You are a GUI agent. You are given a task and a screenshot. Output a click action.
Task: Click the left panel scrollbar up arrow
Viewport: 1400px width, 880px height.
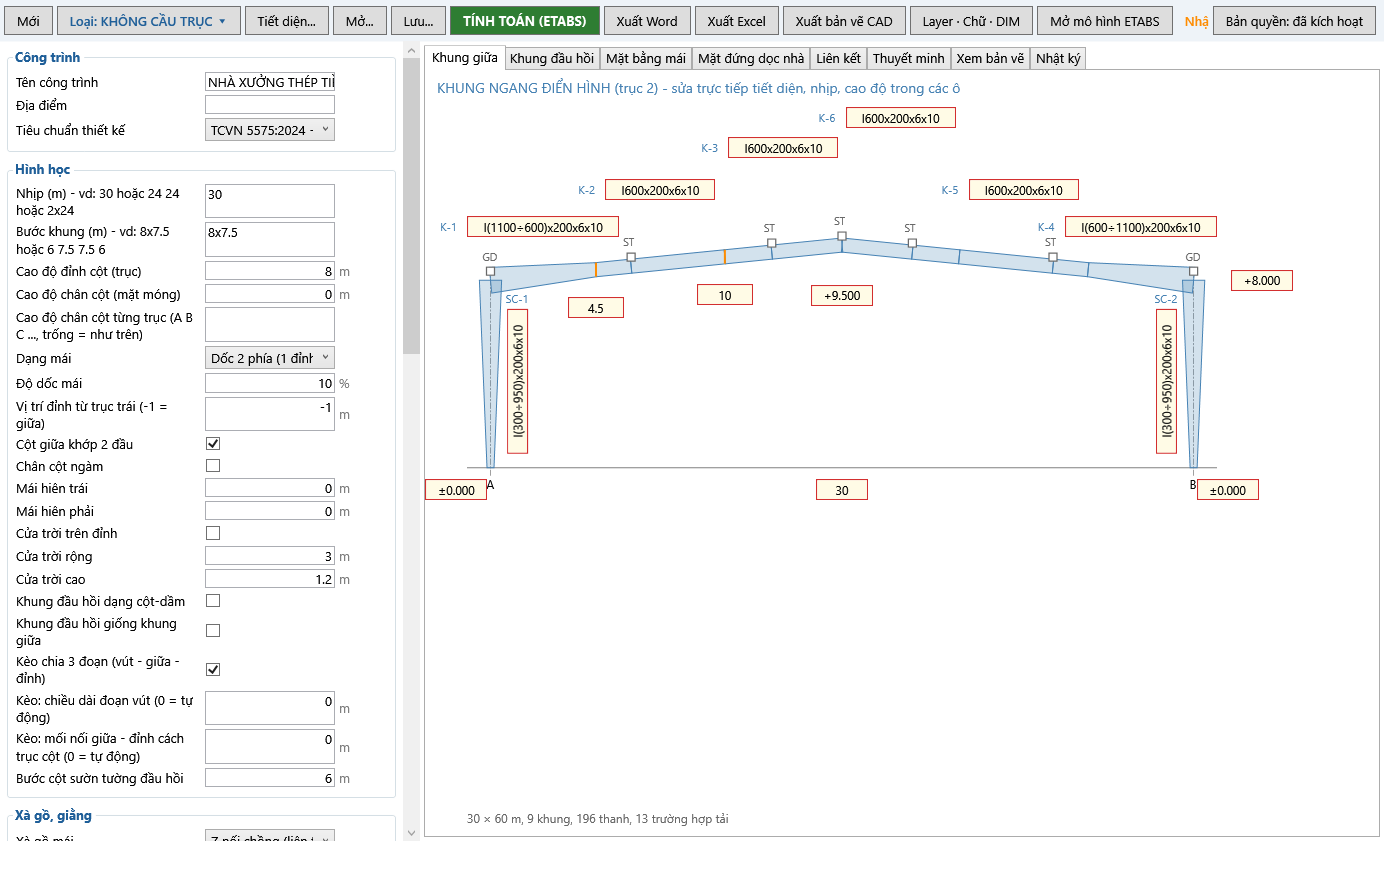coord(412,50)
